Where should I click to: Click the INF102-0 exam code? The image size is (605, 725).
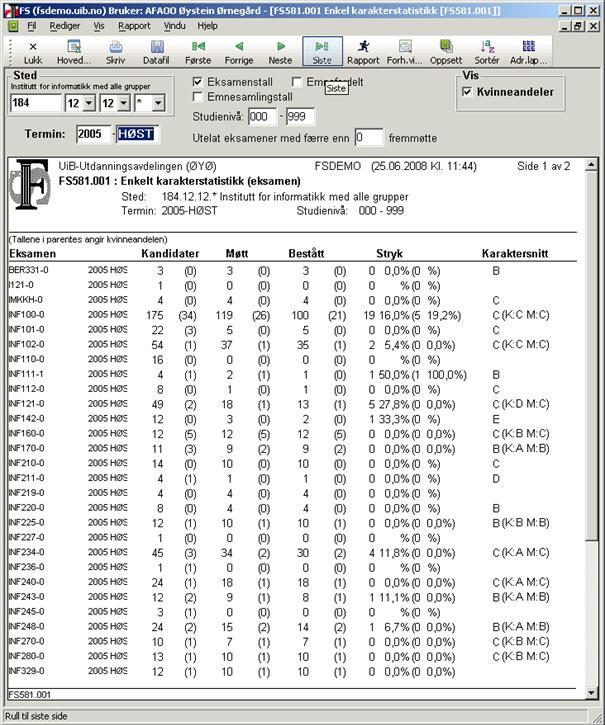pos(26,344)
